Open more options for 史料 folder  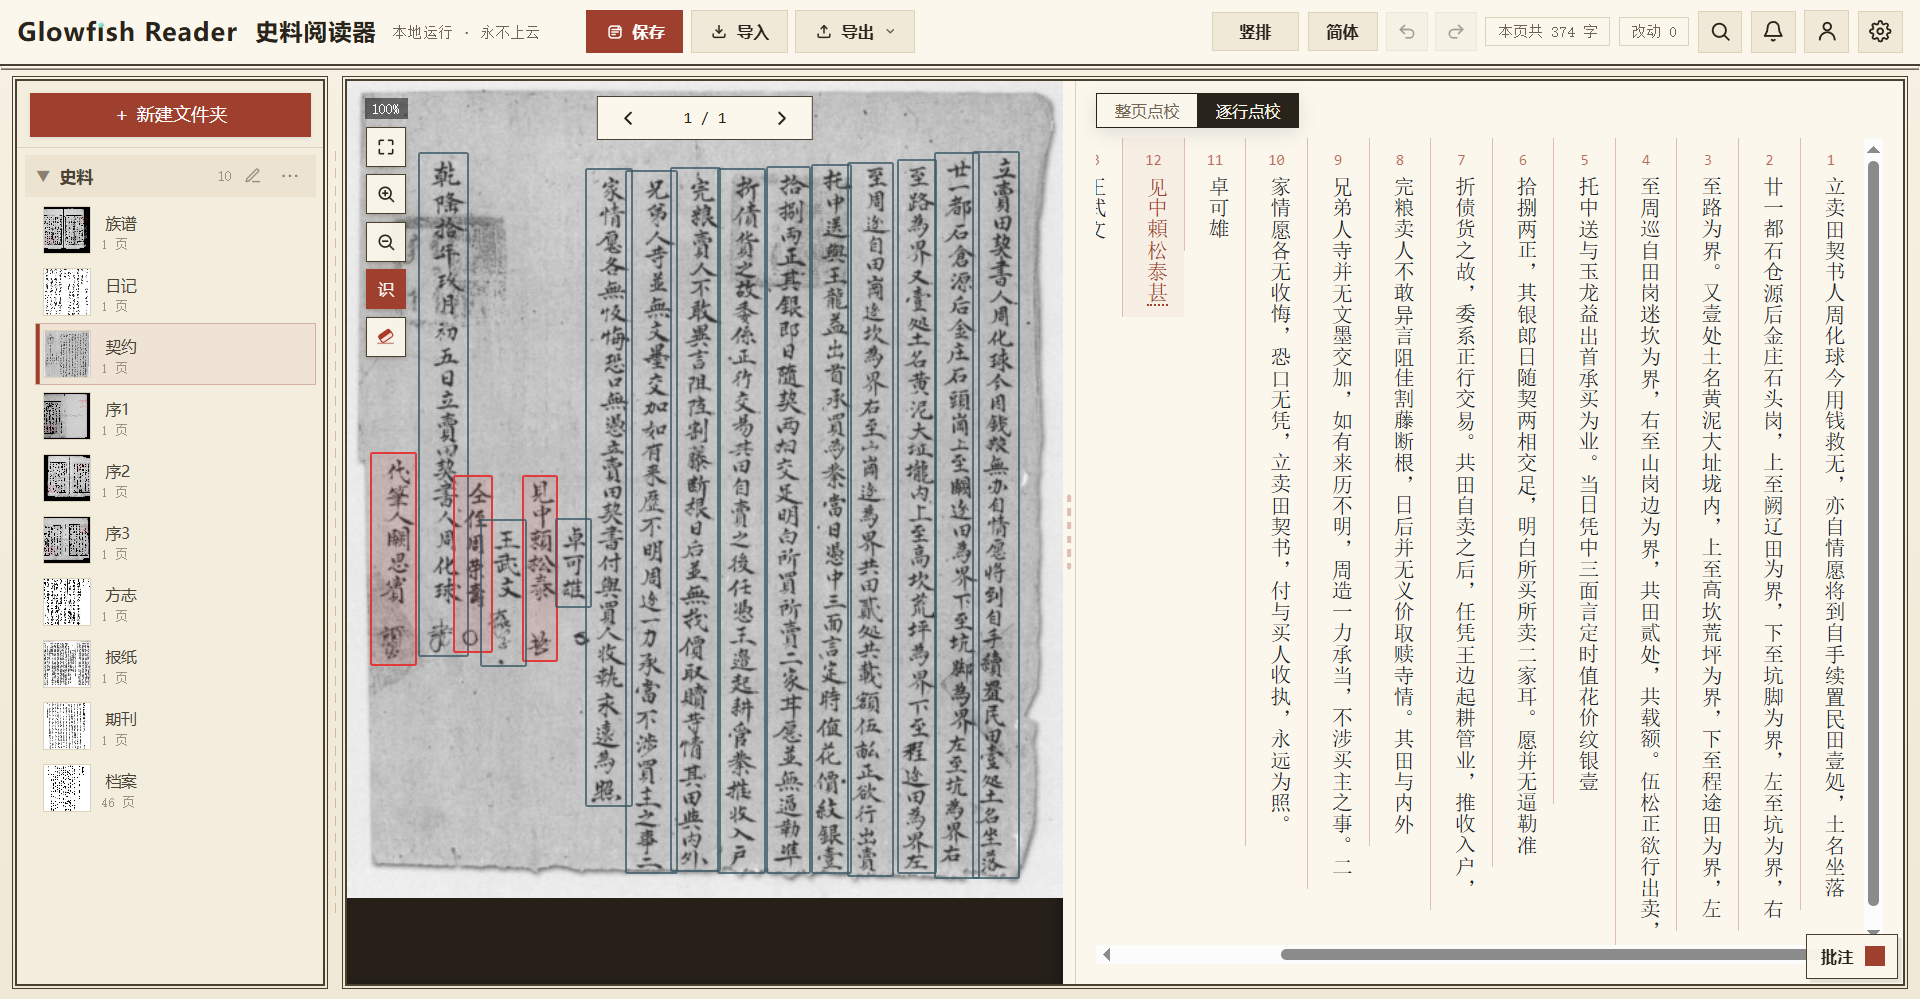click(x=290, y=176)
